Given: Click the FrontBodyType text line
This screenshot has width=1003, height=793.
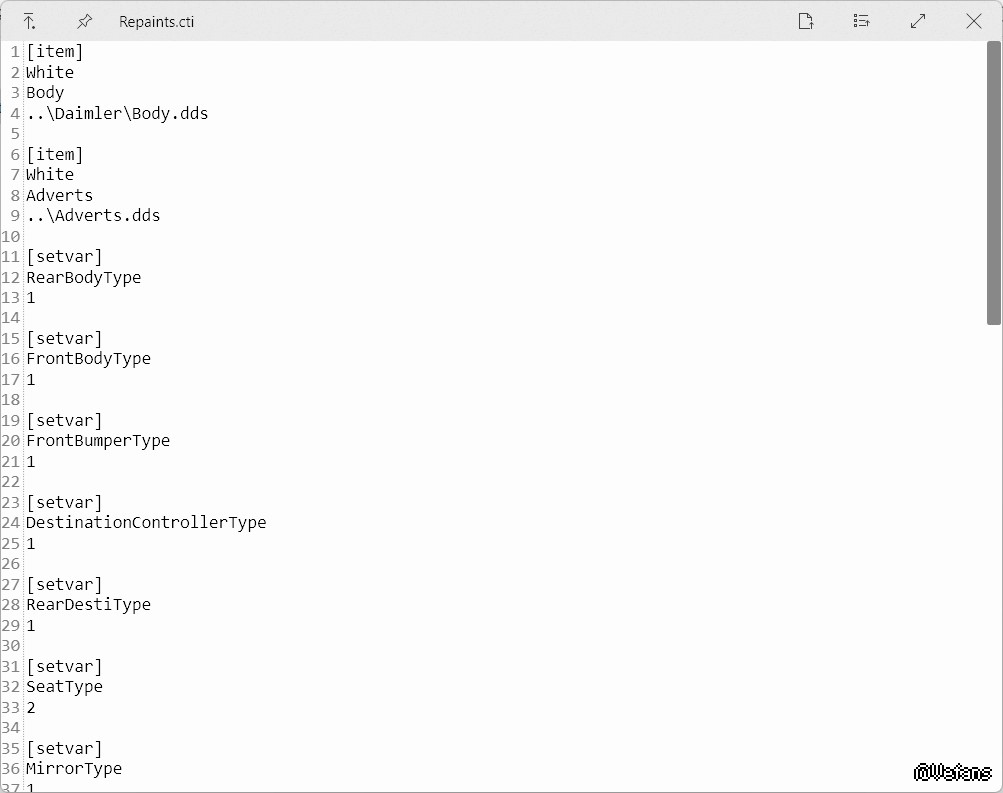Looking at the screenshot, I should click(x=88, y=358).
